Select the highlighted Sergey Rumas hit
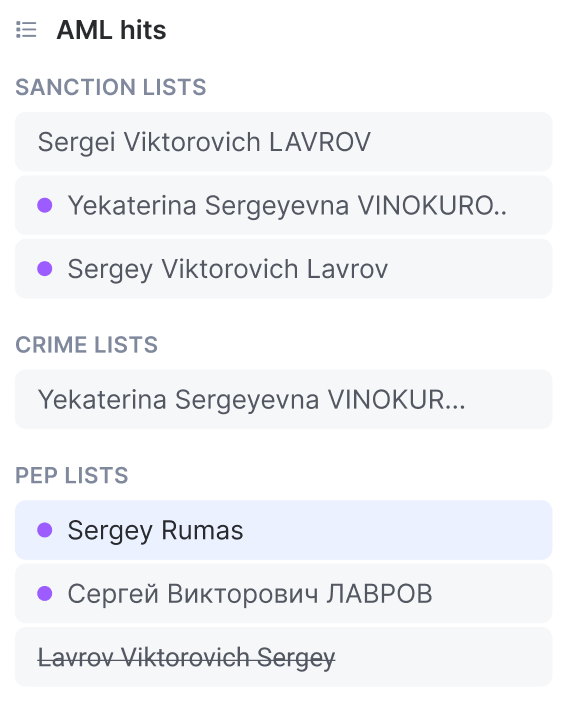570x702 pixels. [283, 530]
